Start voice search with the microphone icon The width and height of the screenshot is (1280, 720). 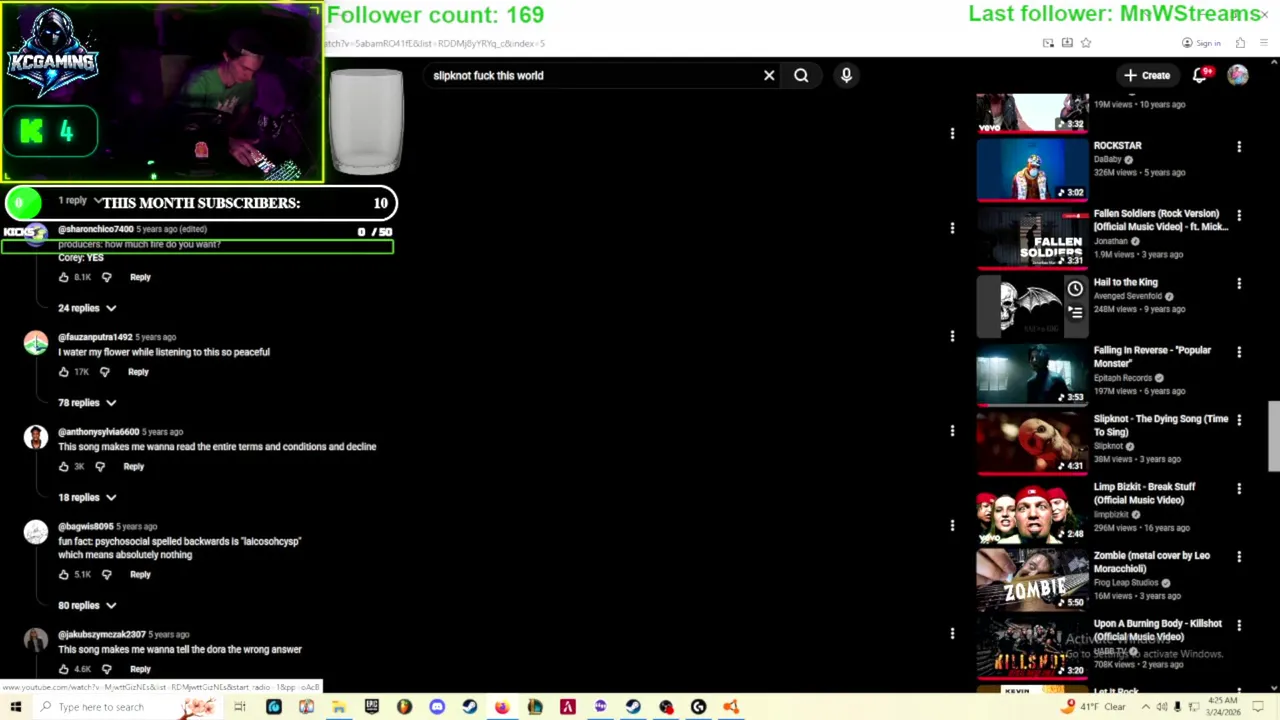pyautogui.click(x=846, y=75)
